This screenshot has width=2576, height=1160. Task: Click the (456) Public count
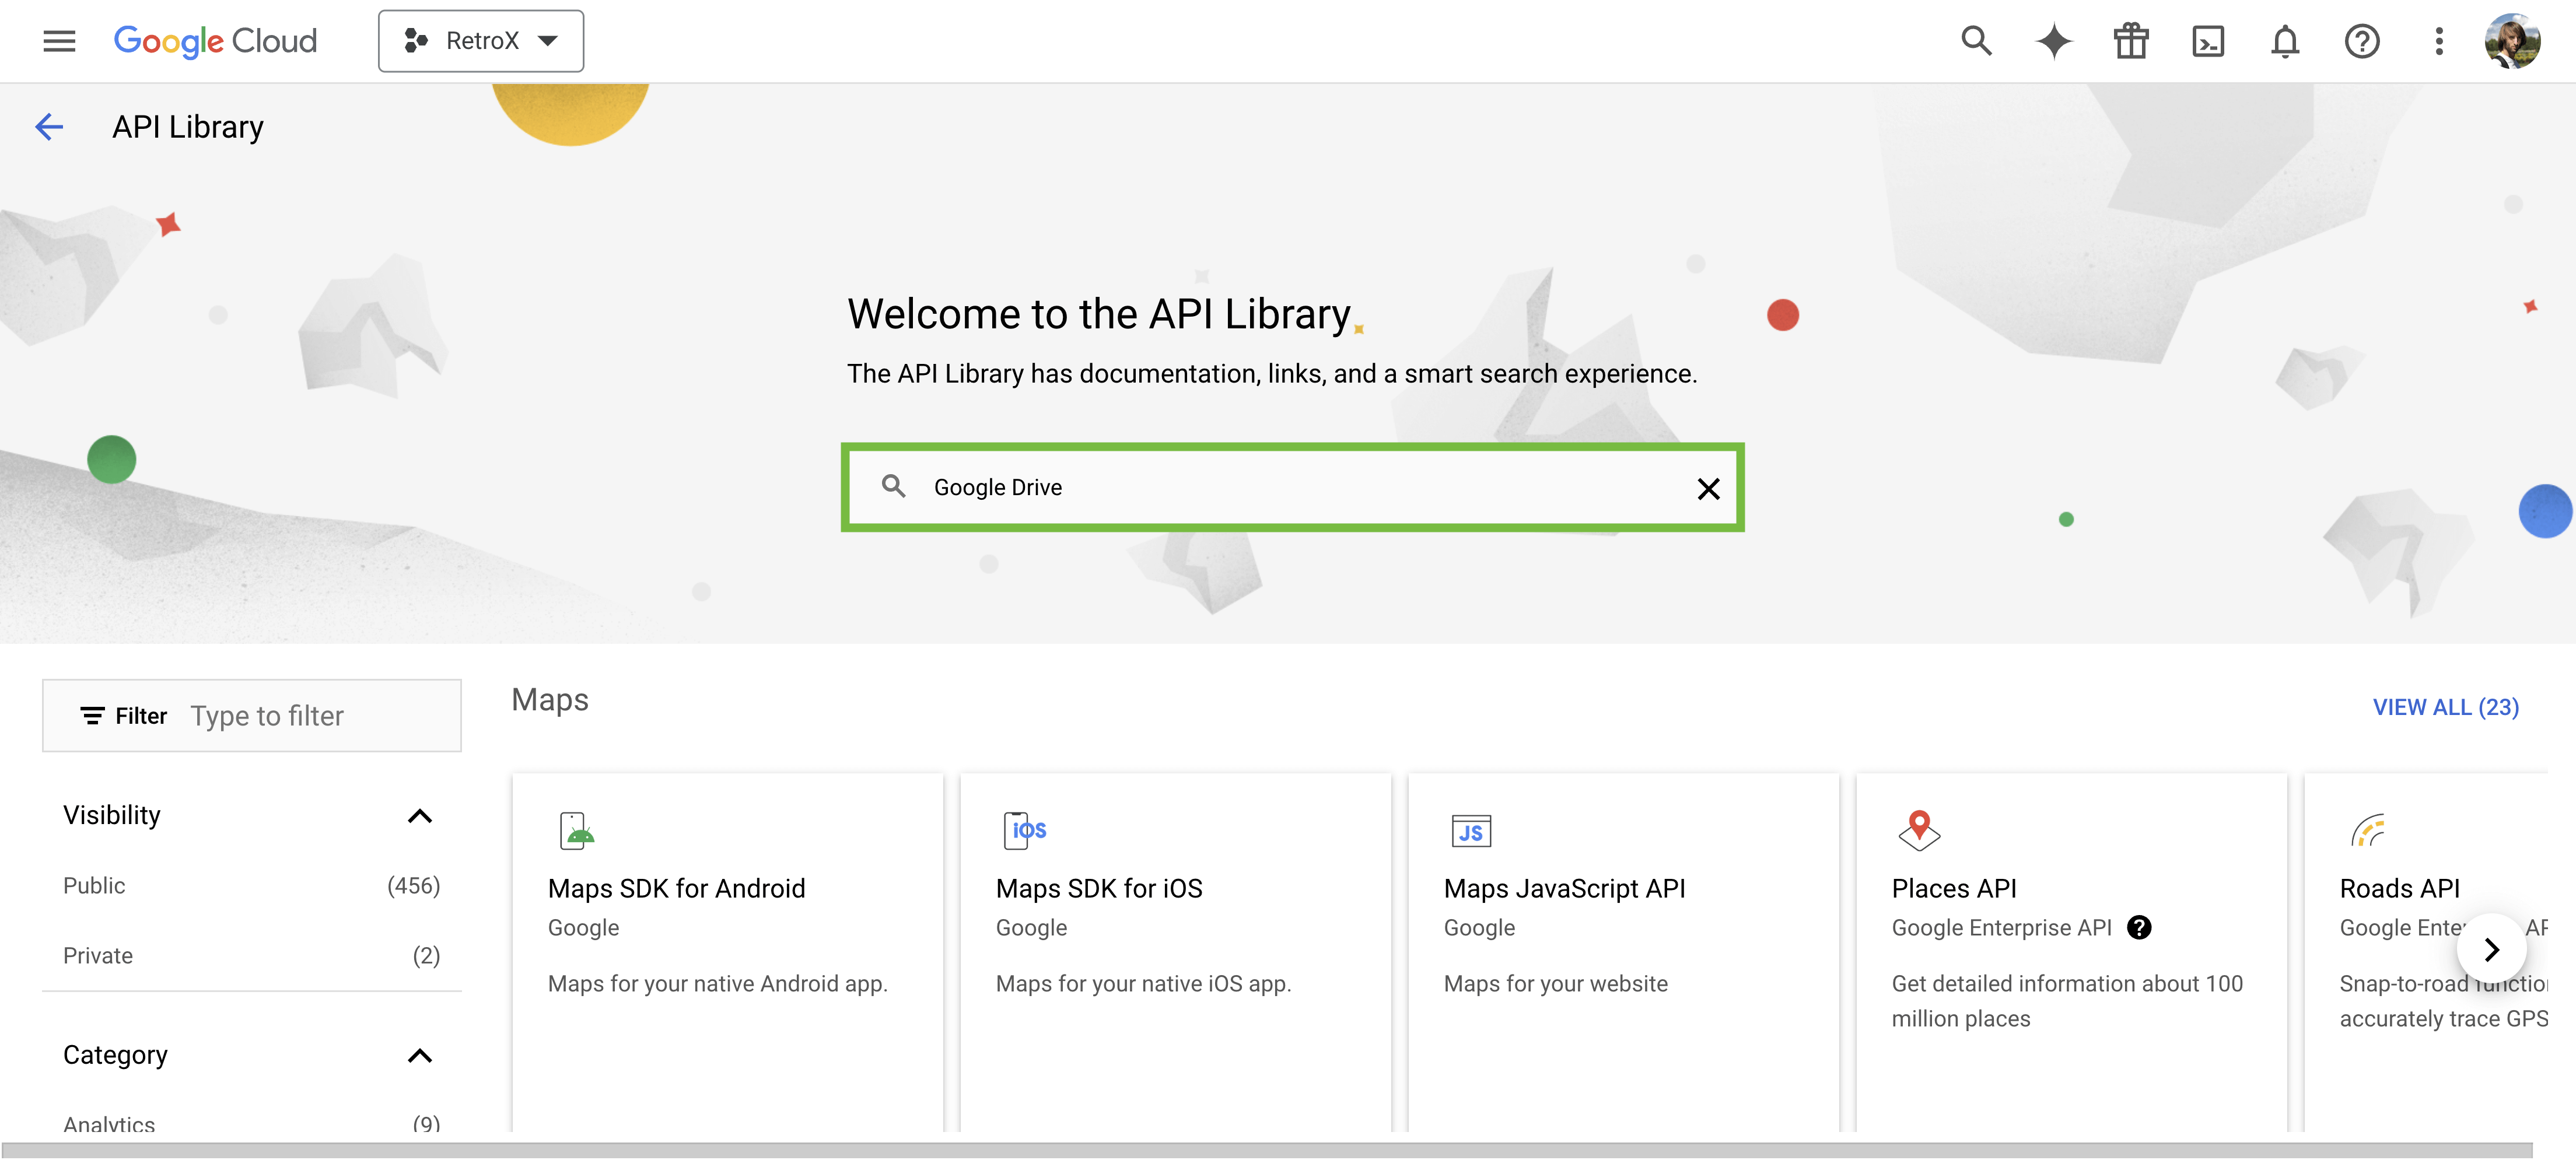point(414,886)
